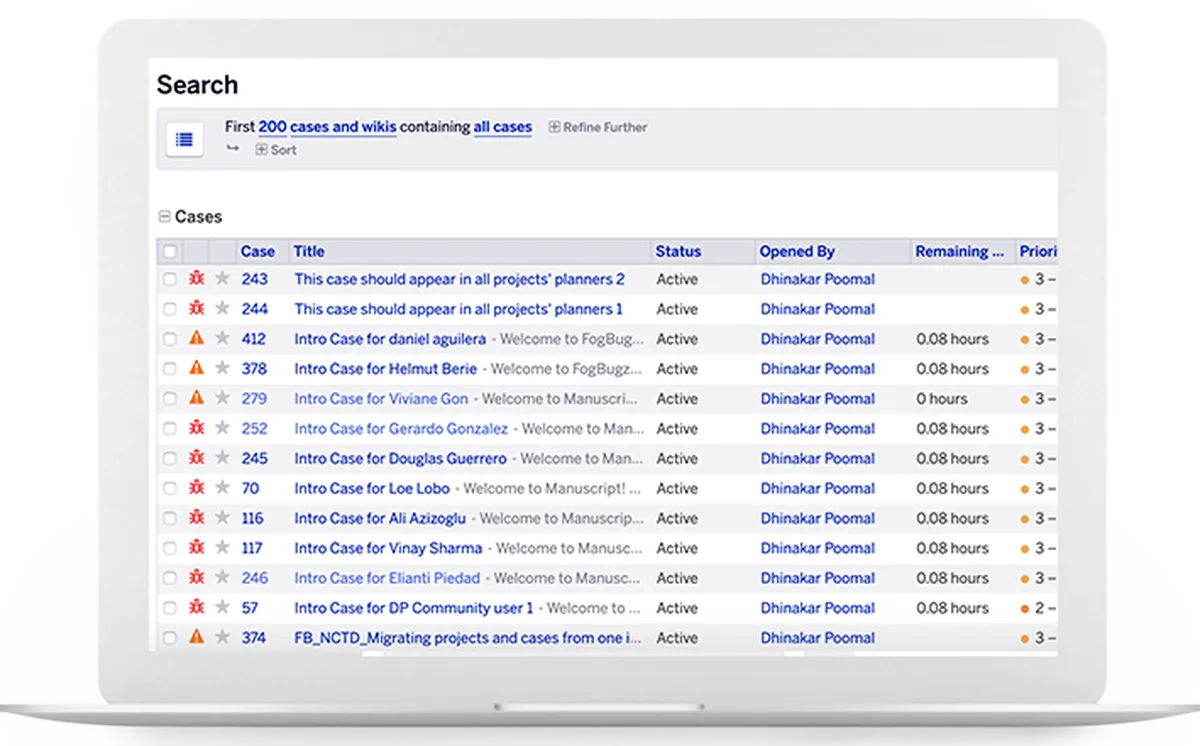Viewport: 1200px width, 746px height.
Task: Open the list view icon button
Action: click(184, 139)
